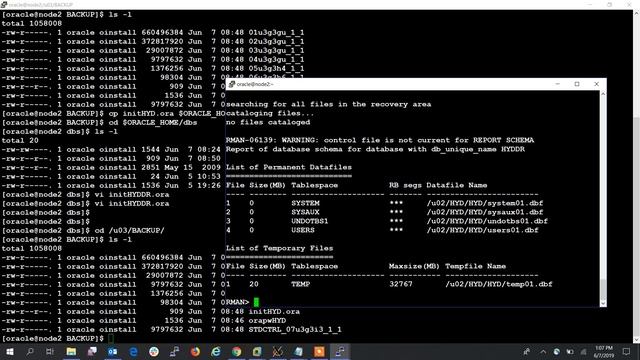This screenshot has height=360, width=640.
Task: Launch Google Chrome from the taskbar
Action: [x=236, y=351]
